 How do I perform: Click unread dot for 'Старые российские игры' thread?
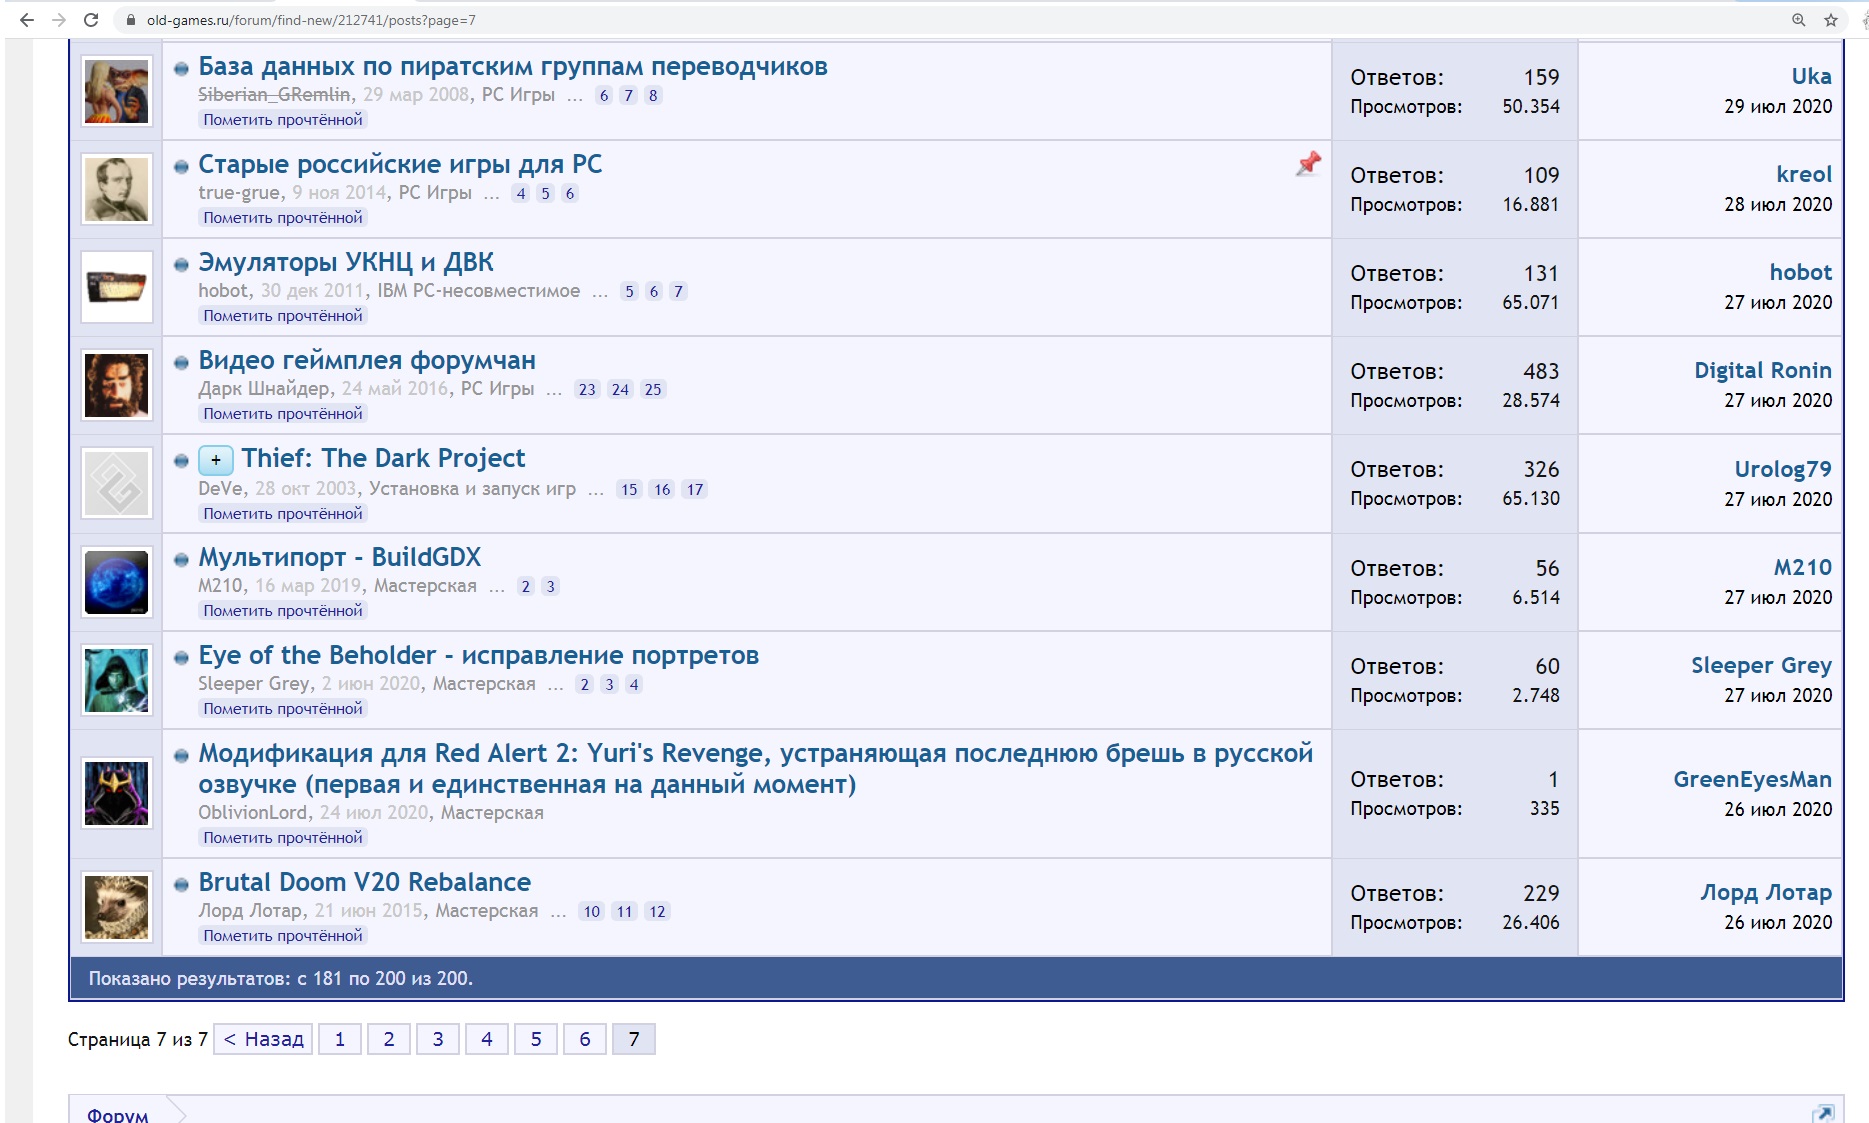point(181,167)
